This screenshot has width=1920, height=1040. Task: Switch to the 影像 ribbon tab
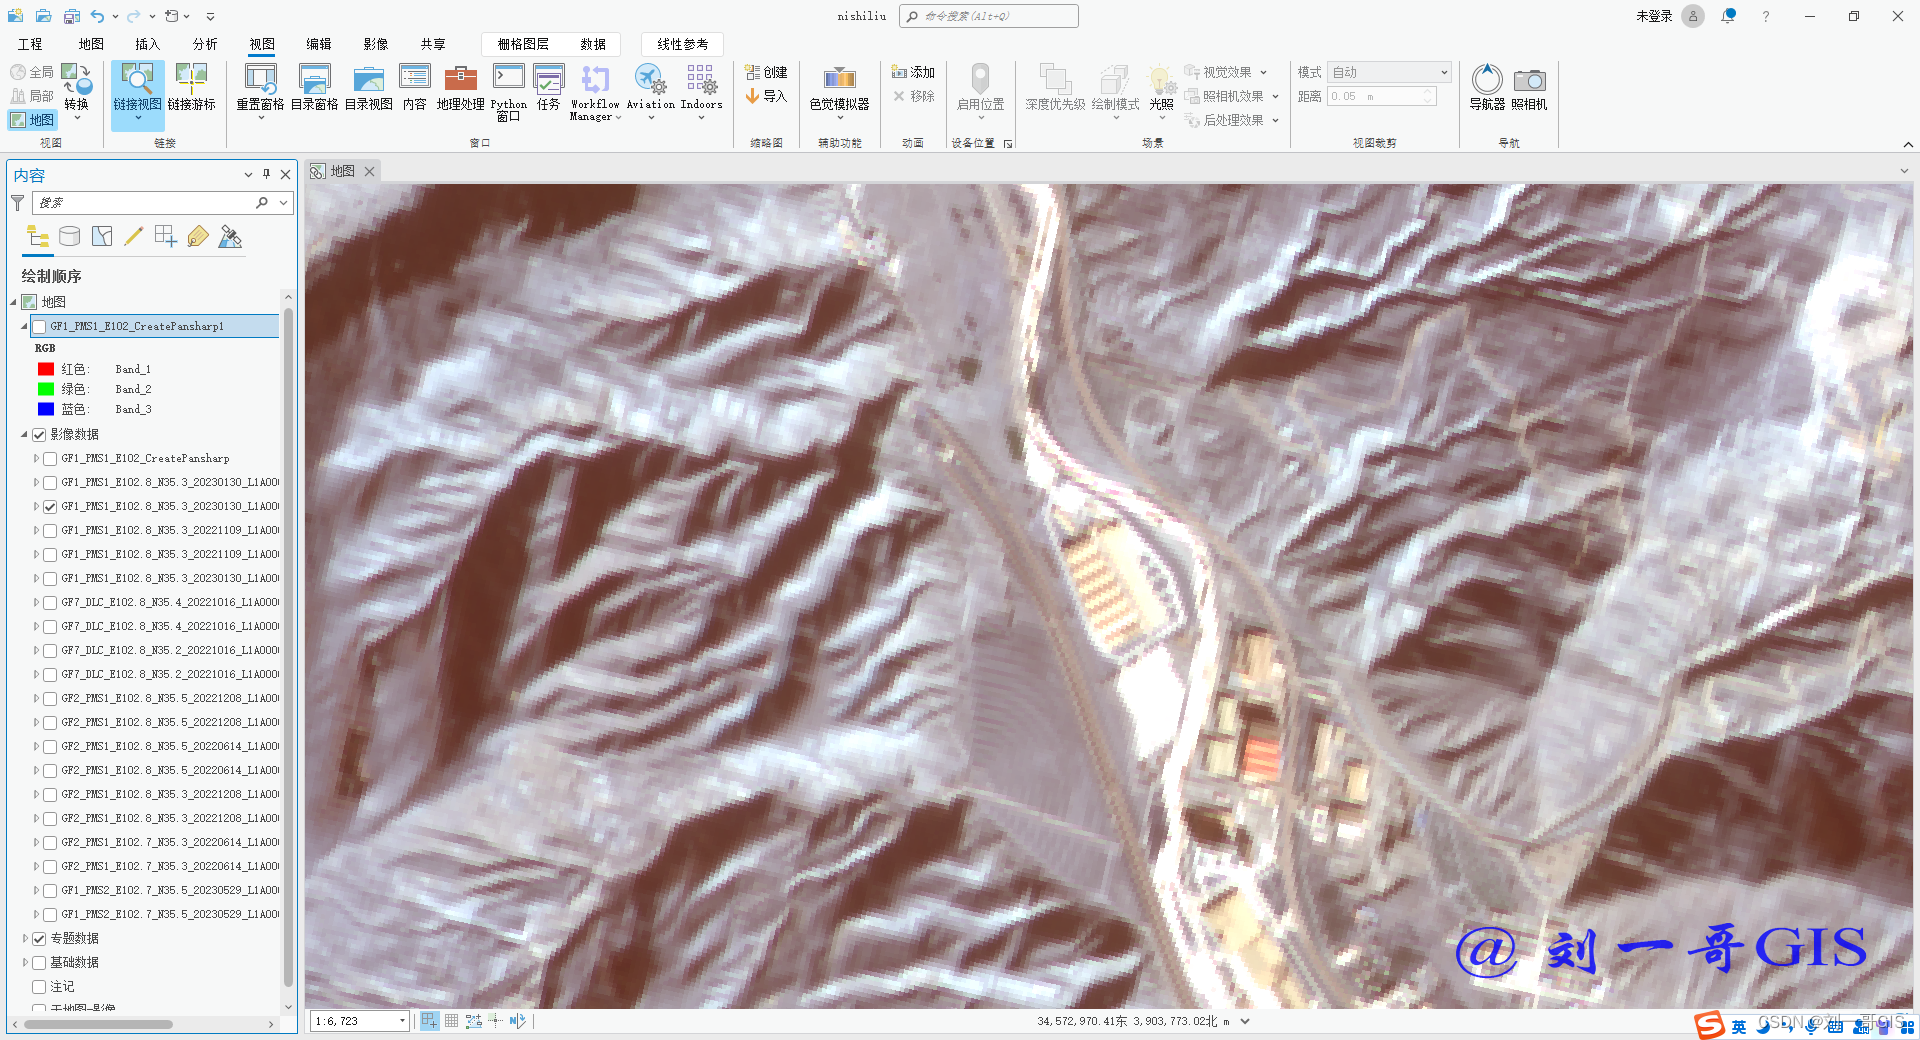coord(375,44)
